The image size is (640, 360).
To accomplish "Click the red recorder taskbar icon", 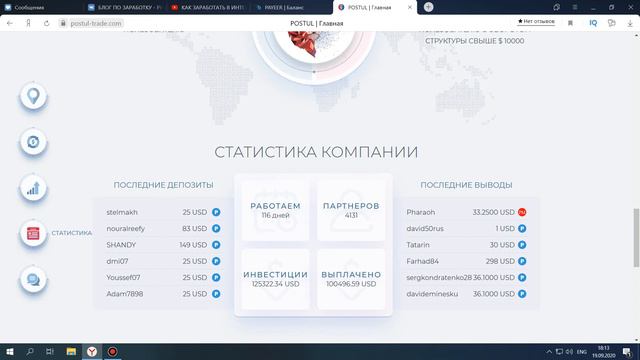I will pyautogui.click(x=112, y=351).
